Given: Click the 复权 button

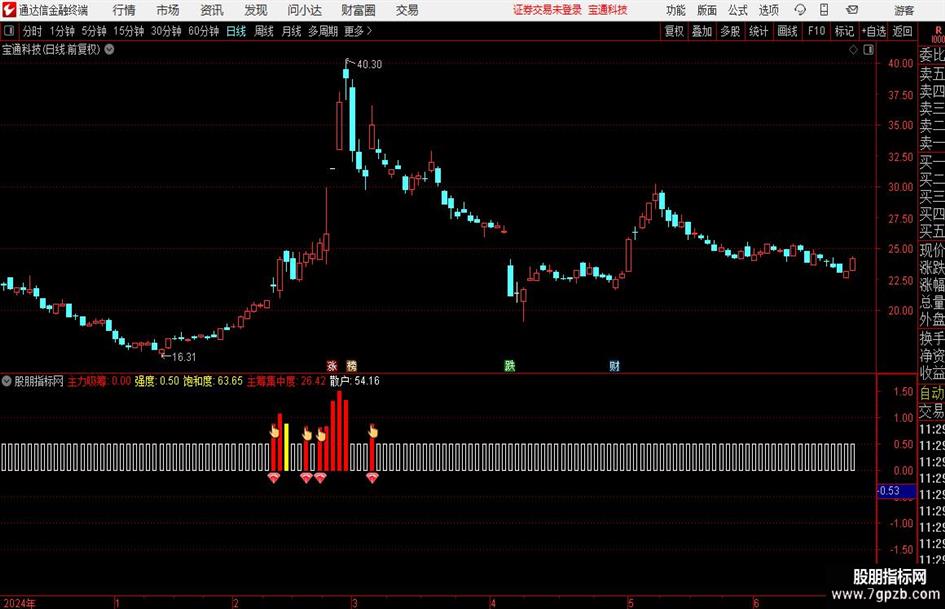Looking at the screenshot, I should tap(674, 31).
